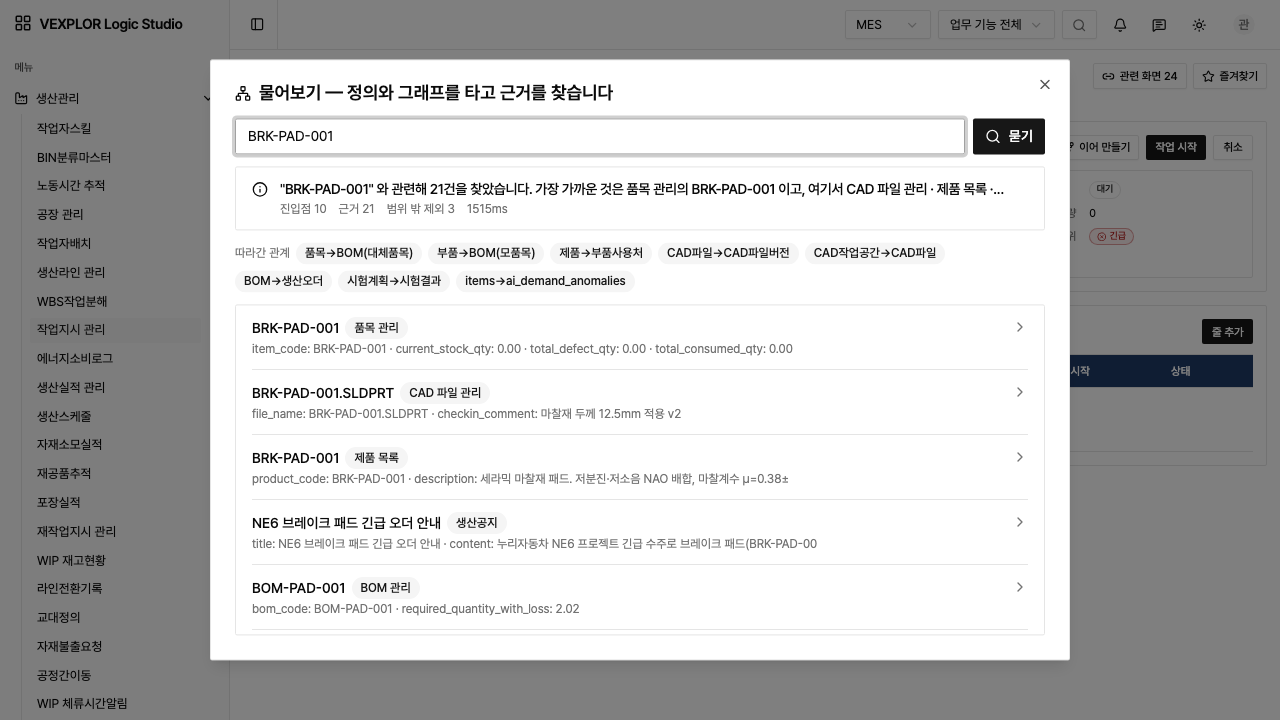Click the 줄 추가 button
1280x720 pixels.
click(1227, 332)
